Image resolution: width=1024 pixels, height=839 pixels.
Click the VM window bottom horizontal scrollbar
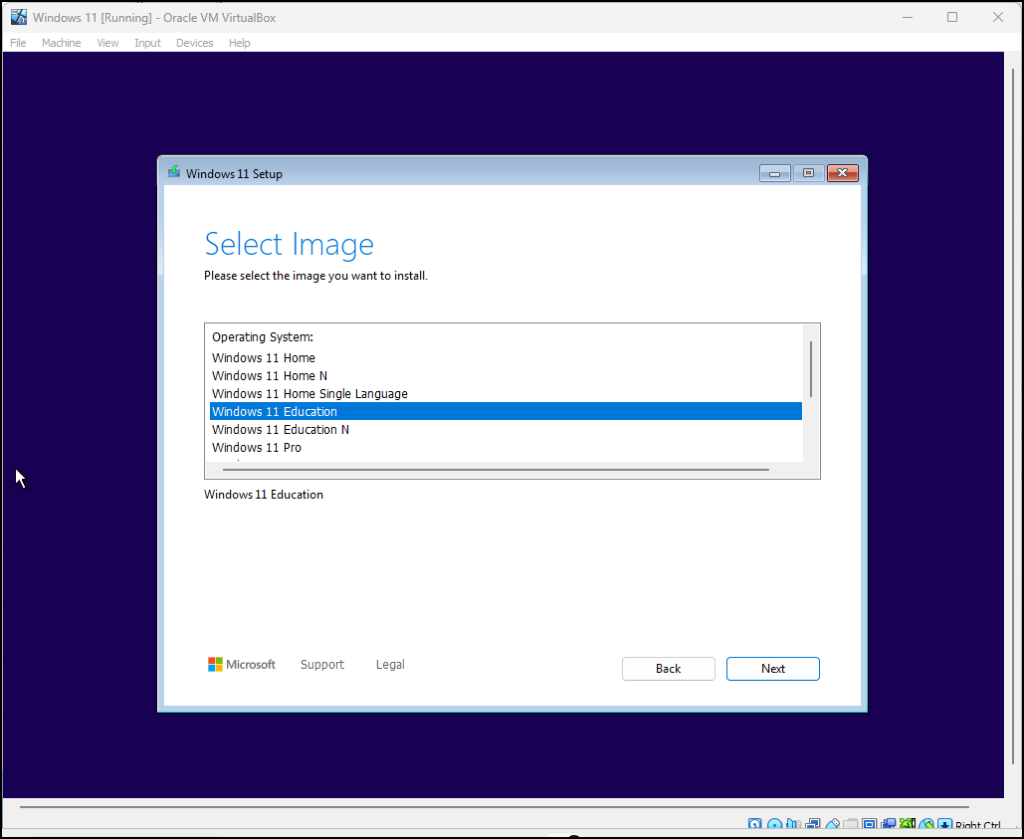494,807
